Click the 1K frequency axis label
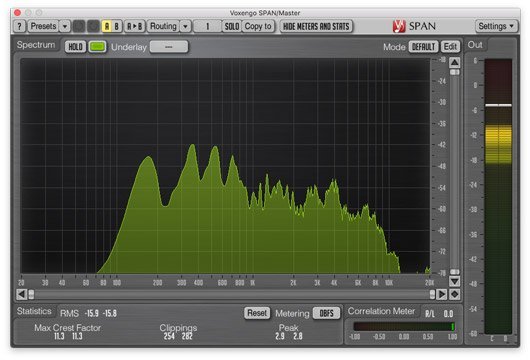Viewport: 530px width, 360px height. (x=253, y=283)
